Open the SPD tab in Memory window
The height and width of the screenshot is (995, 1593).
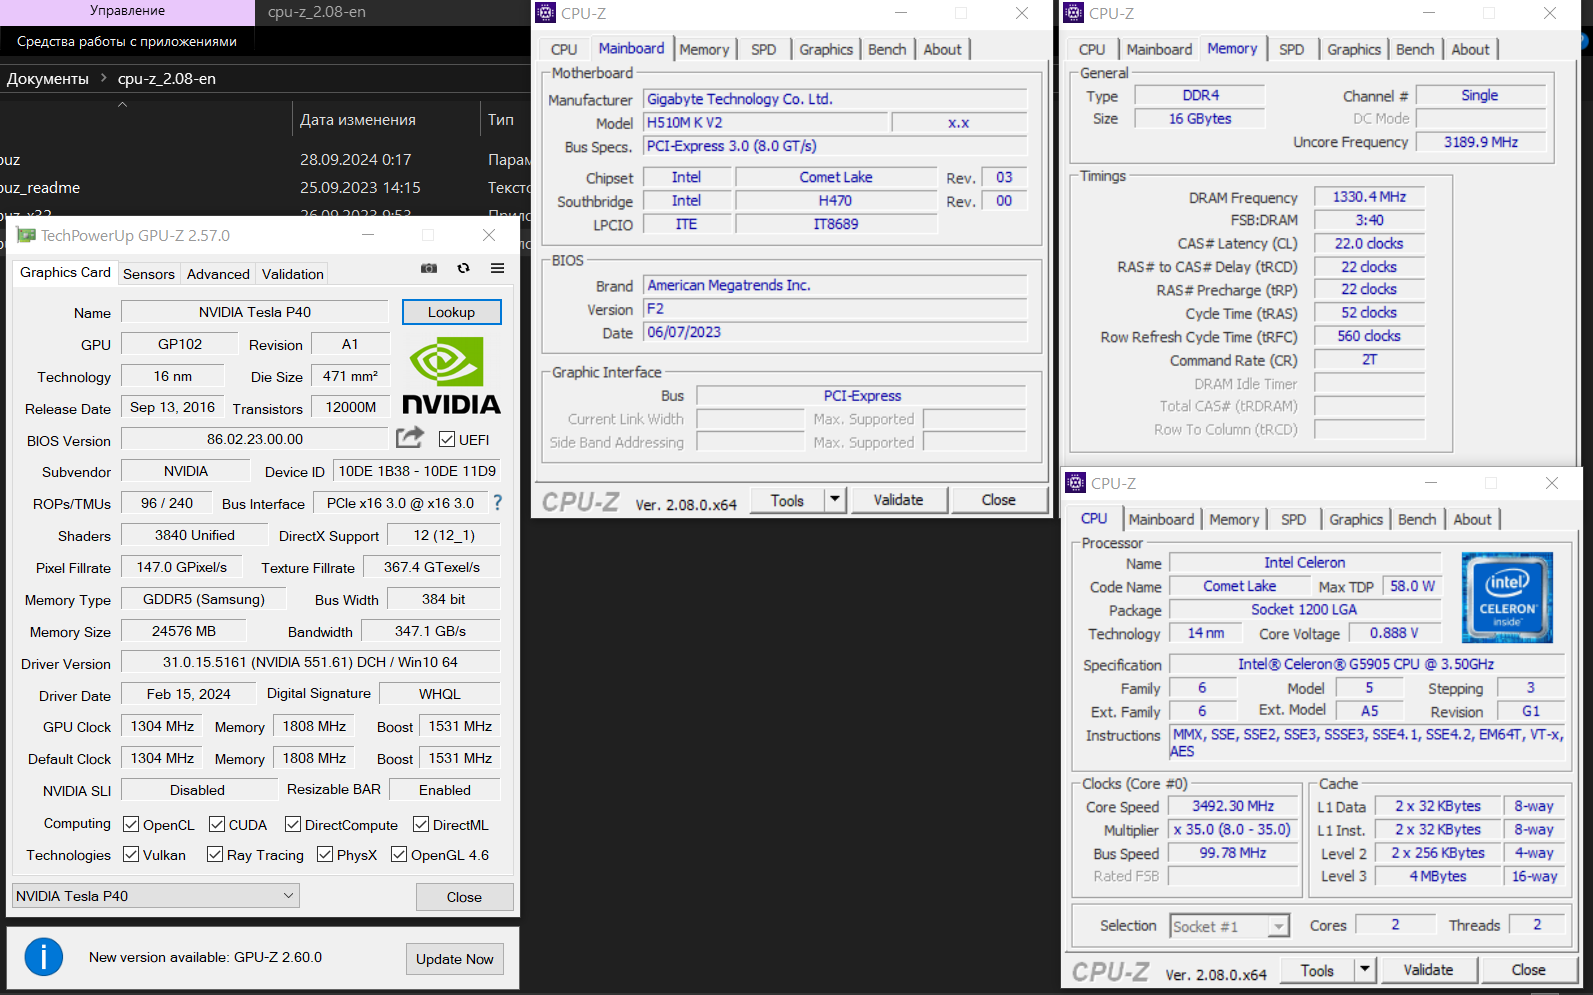1291,49
